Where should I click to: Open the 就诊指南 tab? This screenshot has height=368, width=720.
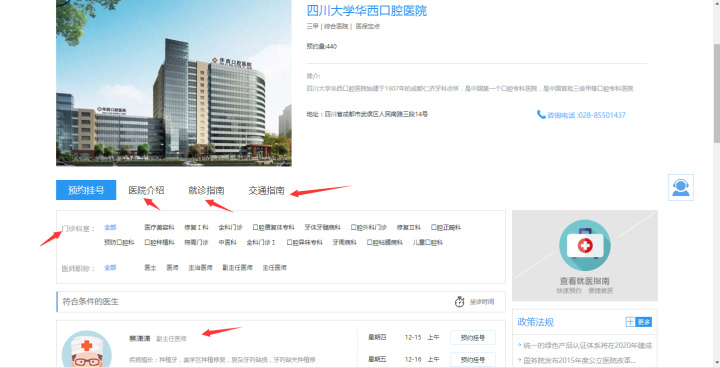point(206,190)
